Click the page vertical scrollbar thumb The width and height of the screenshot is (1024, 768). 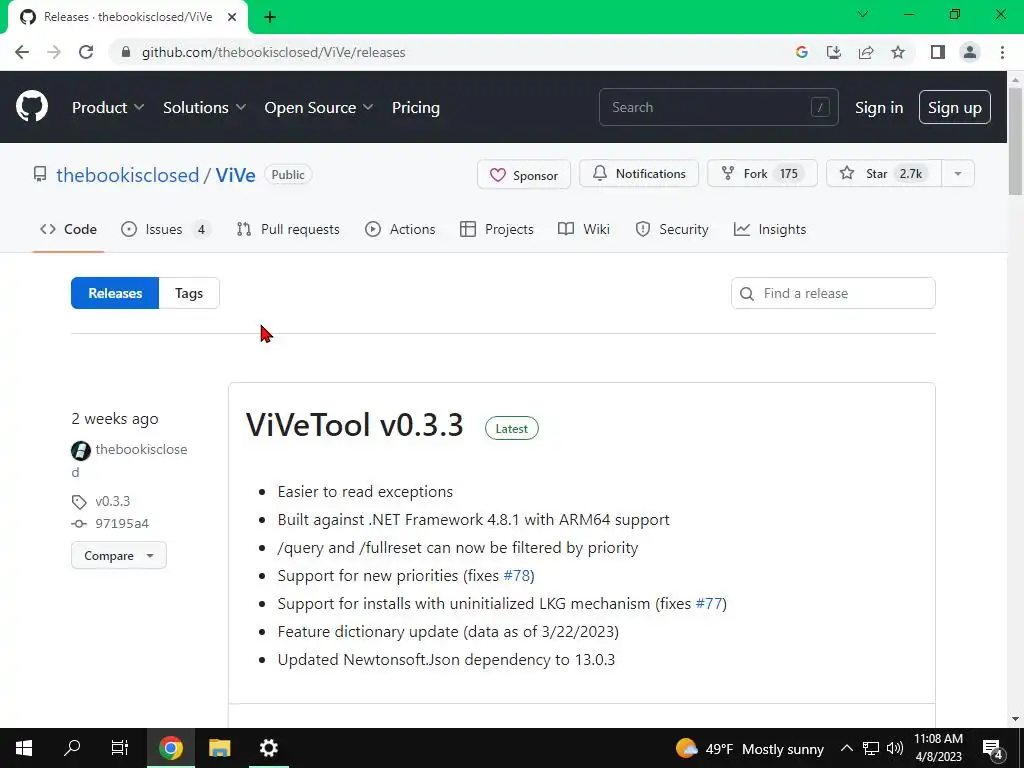(x=1015, y=140)
